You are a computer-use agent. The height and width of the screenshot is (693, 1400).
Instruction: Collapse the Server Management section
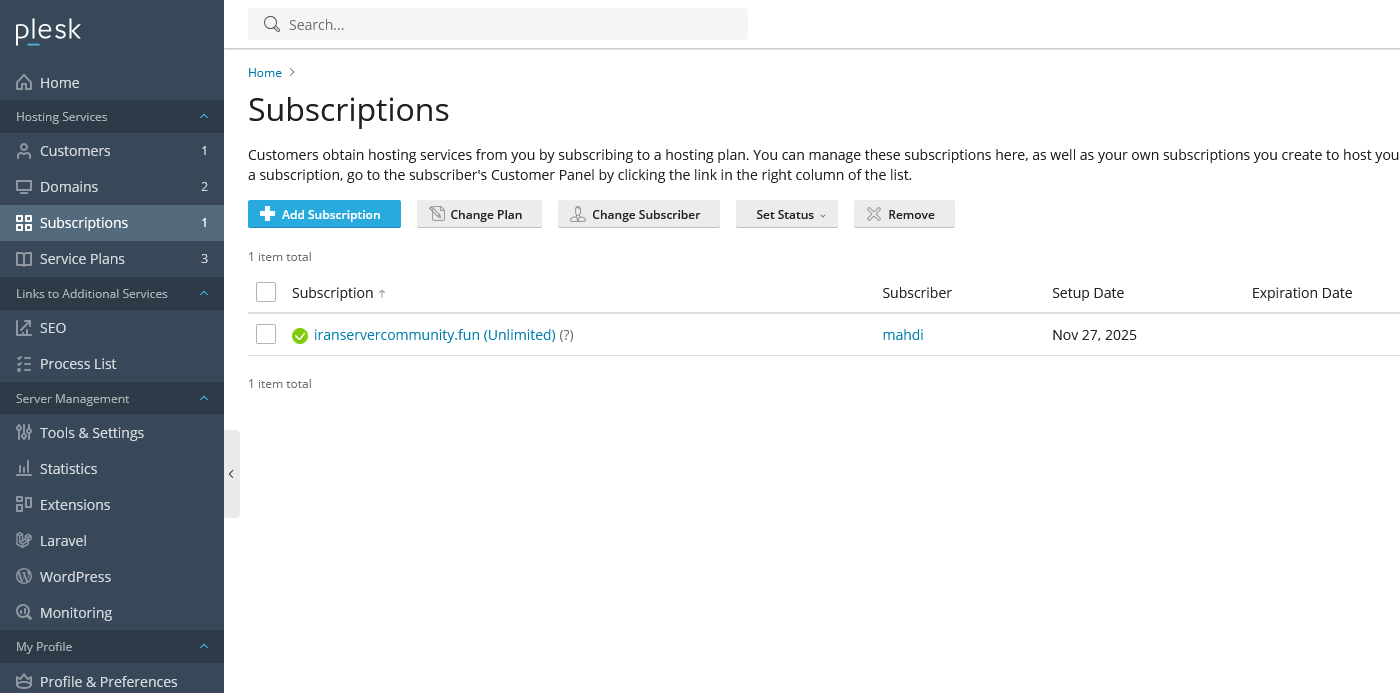click(x=204, y=398)
